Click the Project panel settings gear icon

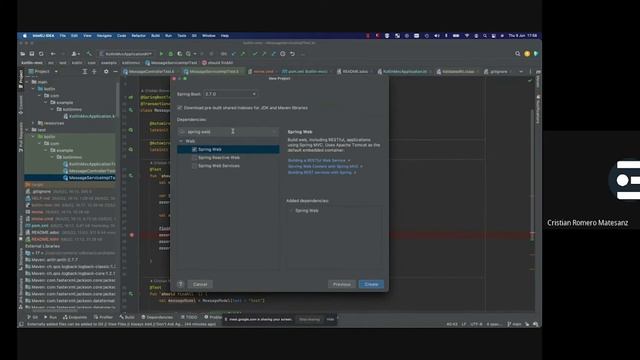[106, 71]
